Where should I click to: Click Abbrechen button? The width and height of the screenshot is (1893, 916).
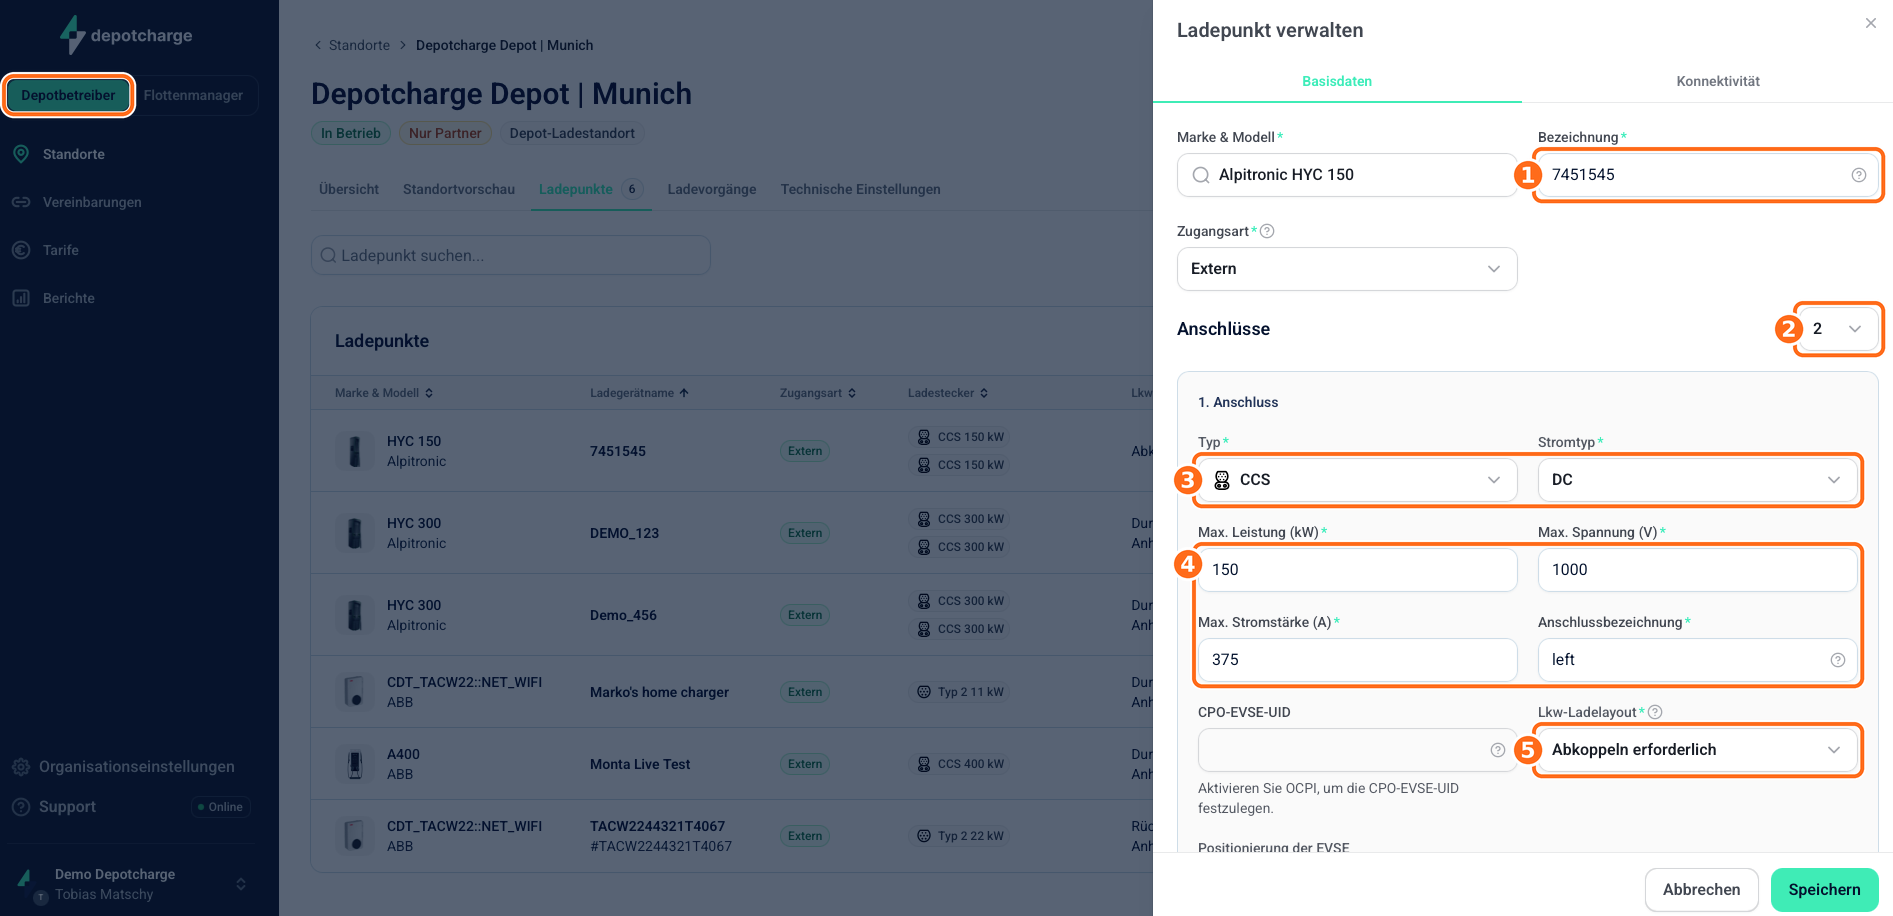1701,890
